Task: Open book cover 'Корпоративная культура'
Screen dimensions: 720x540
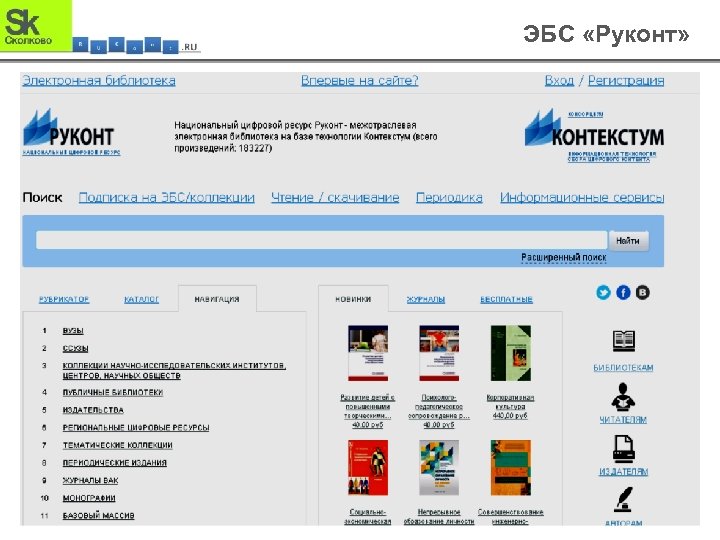Action: tap(511, 353)
